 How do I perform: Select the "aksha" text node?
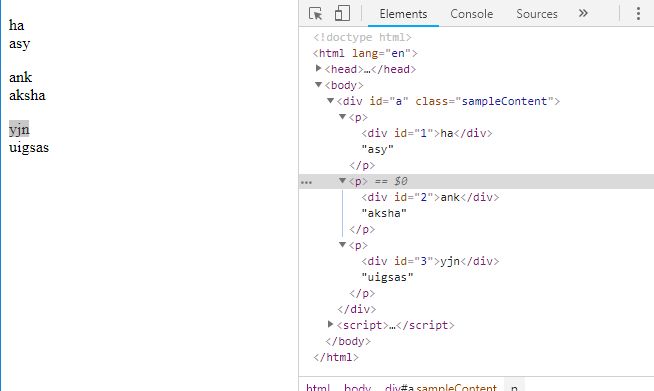point(384,213)
